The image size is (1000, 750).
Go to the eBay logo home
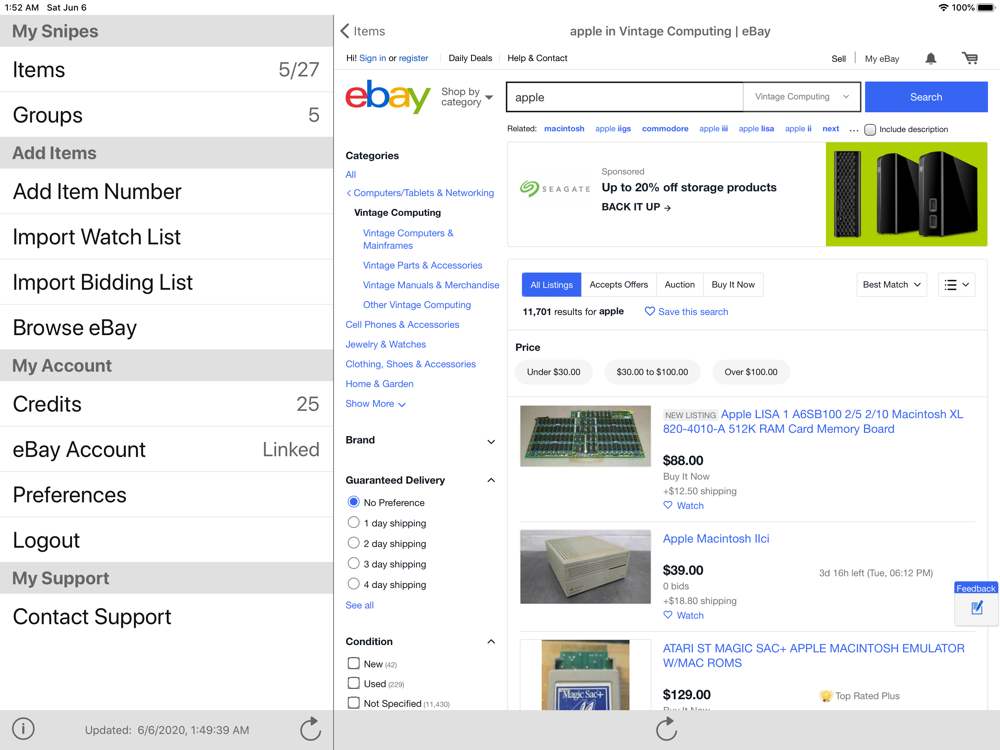click(388, 97)
